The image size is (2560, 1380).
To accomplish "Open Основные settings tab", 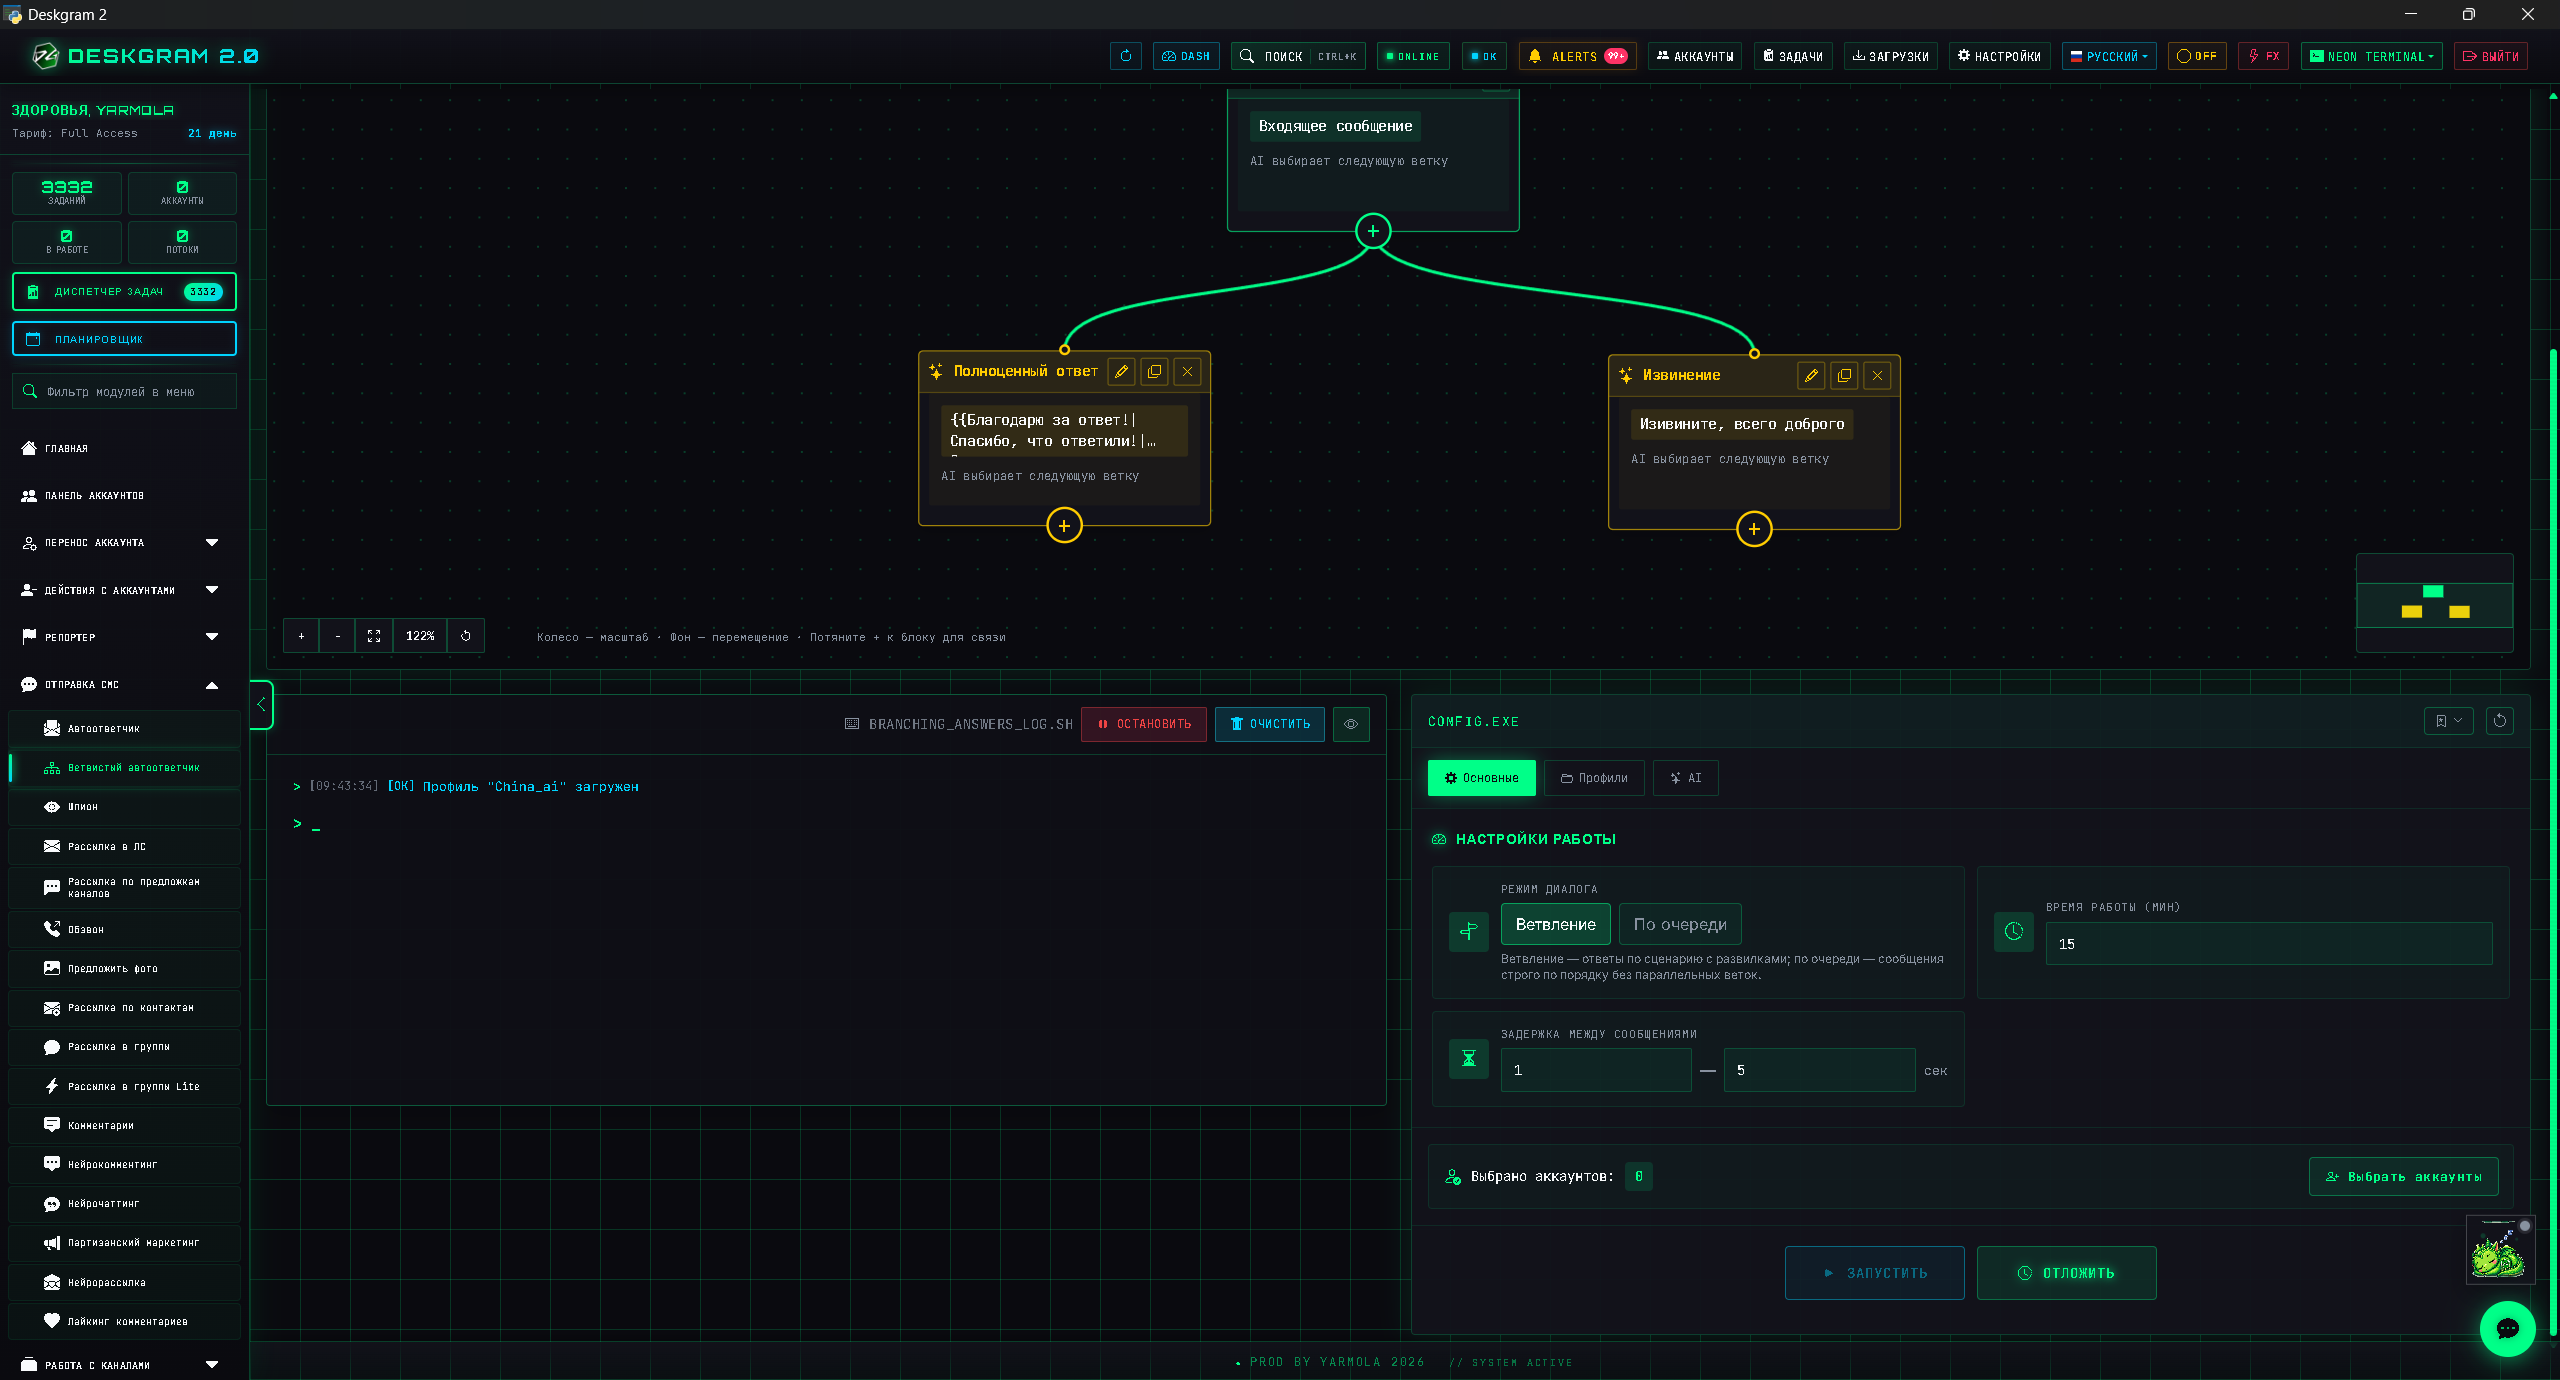I will pyautogui.click(x=1481, y=778).
